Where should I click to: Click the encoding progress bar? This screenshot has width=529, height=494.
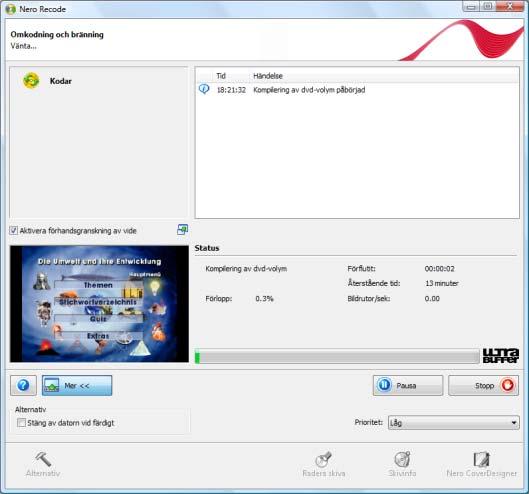[337, 357]
